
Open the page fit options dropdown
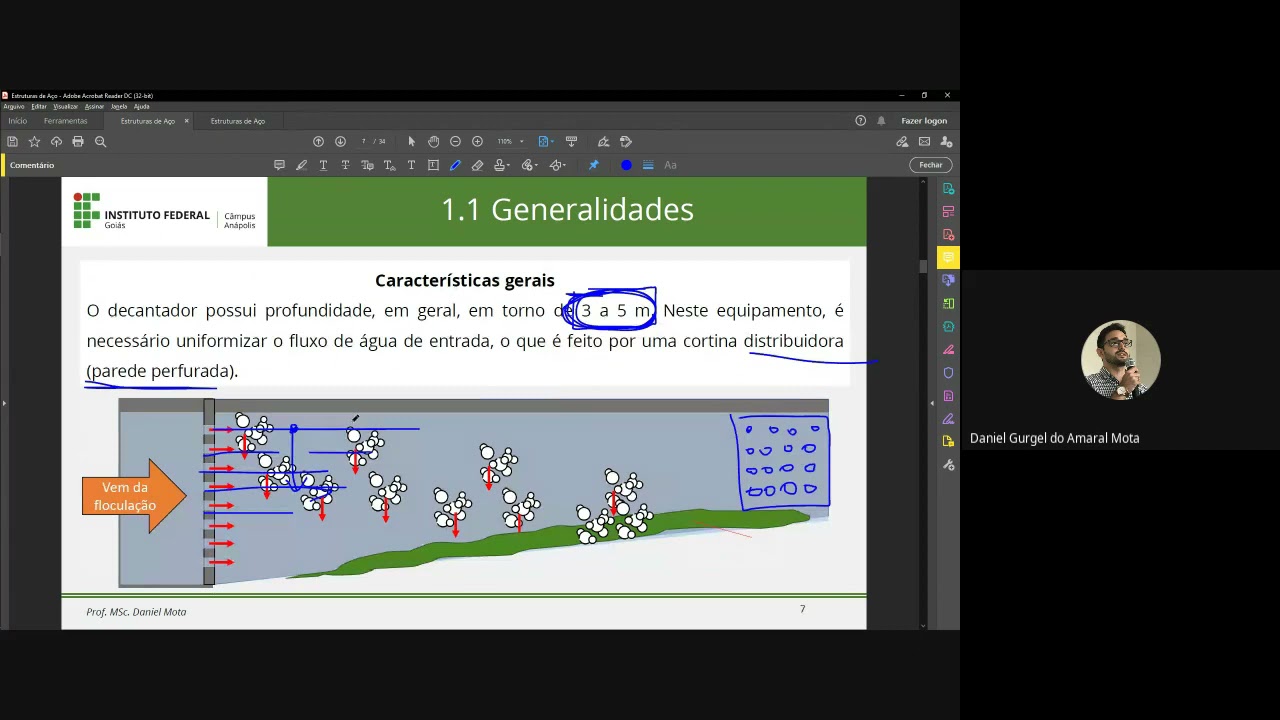pos(546,141)
